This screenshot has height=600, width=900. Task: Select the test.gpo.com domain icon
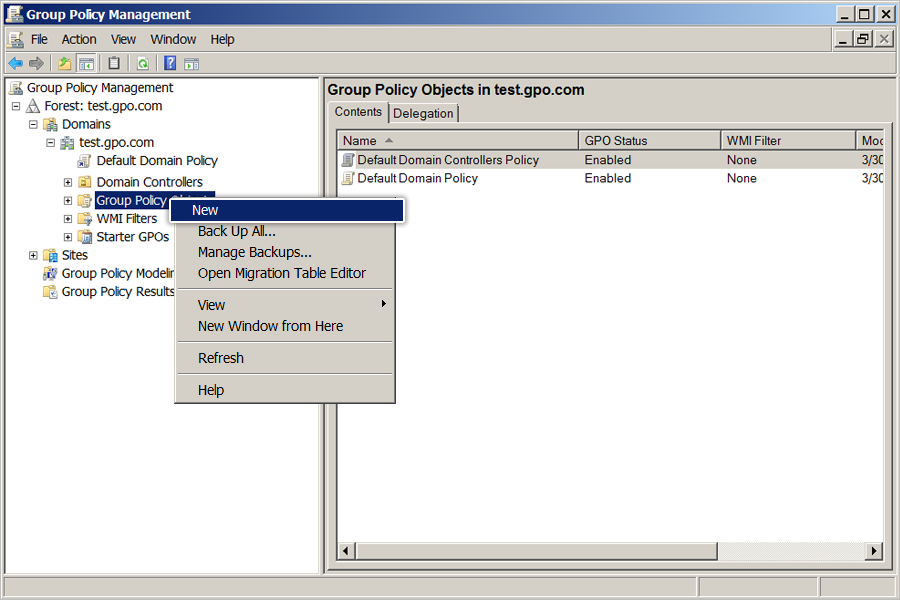[x=68, y=142]
